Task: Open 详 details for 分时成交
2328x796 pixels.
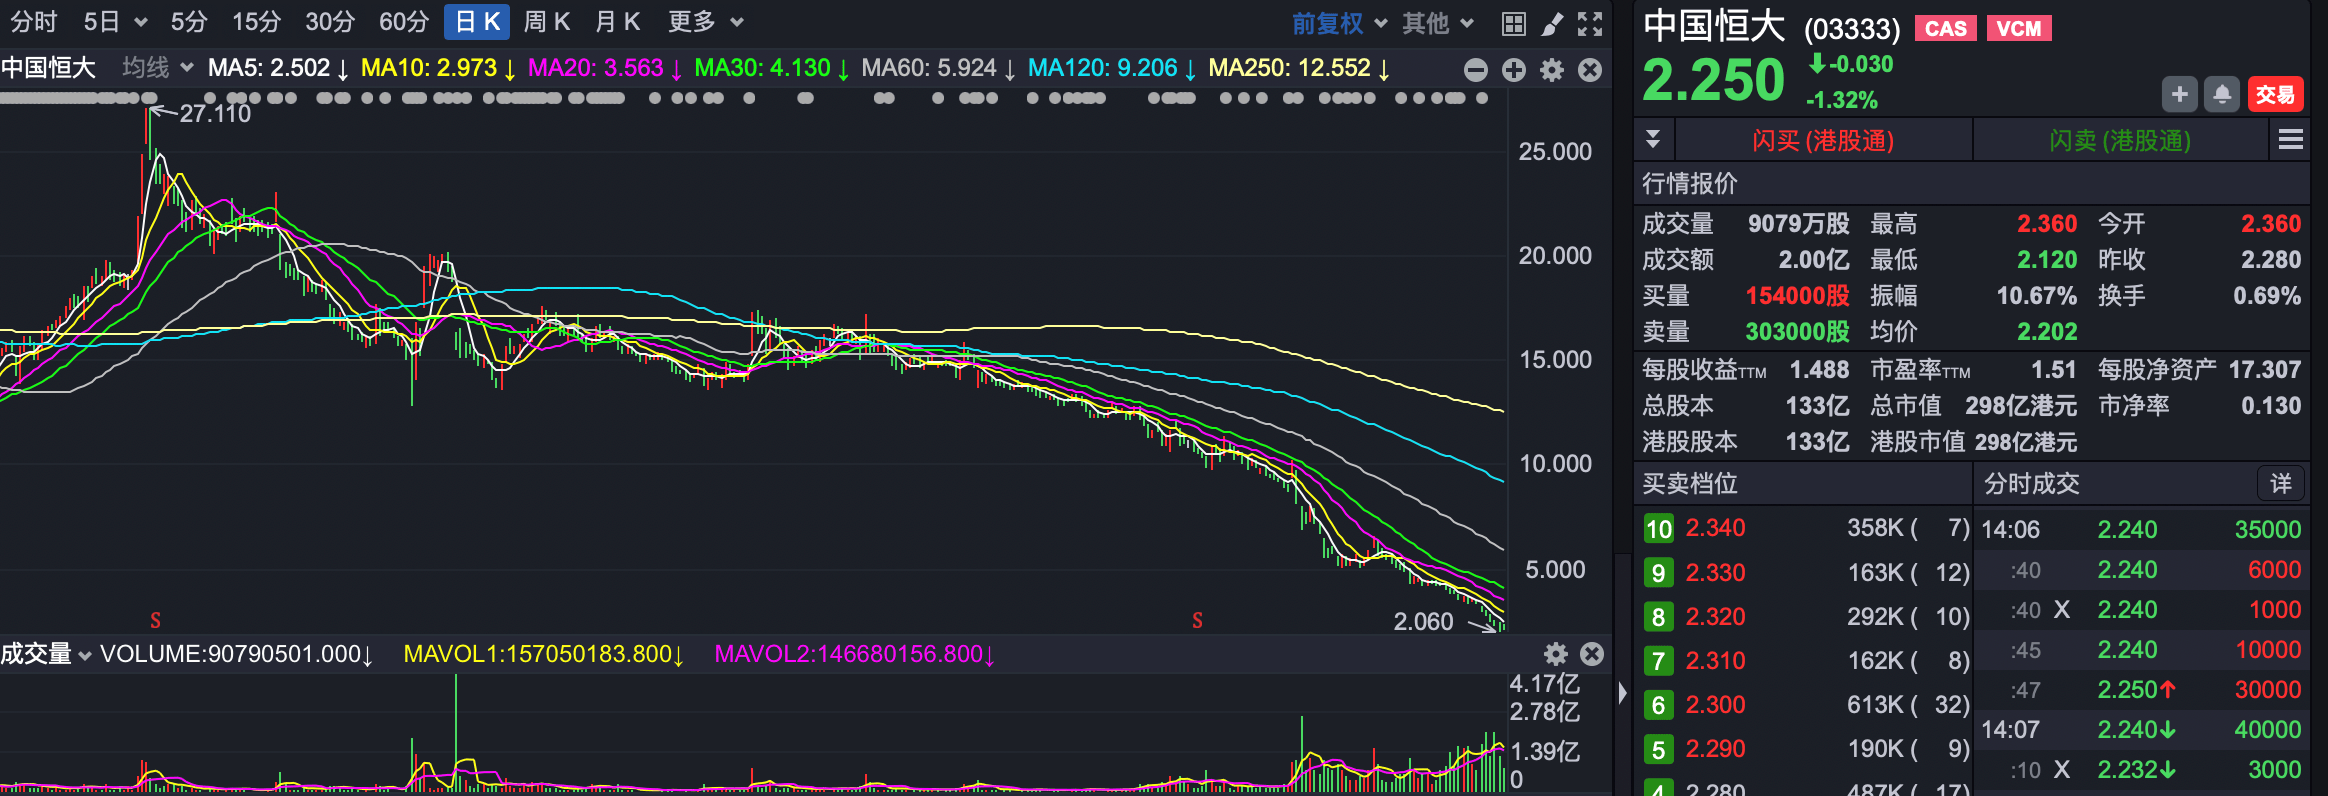Action: 2281,484
